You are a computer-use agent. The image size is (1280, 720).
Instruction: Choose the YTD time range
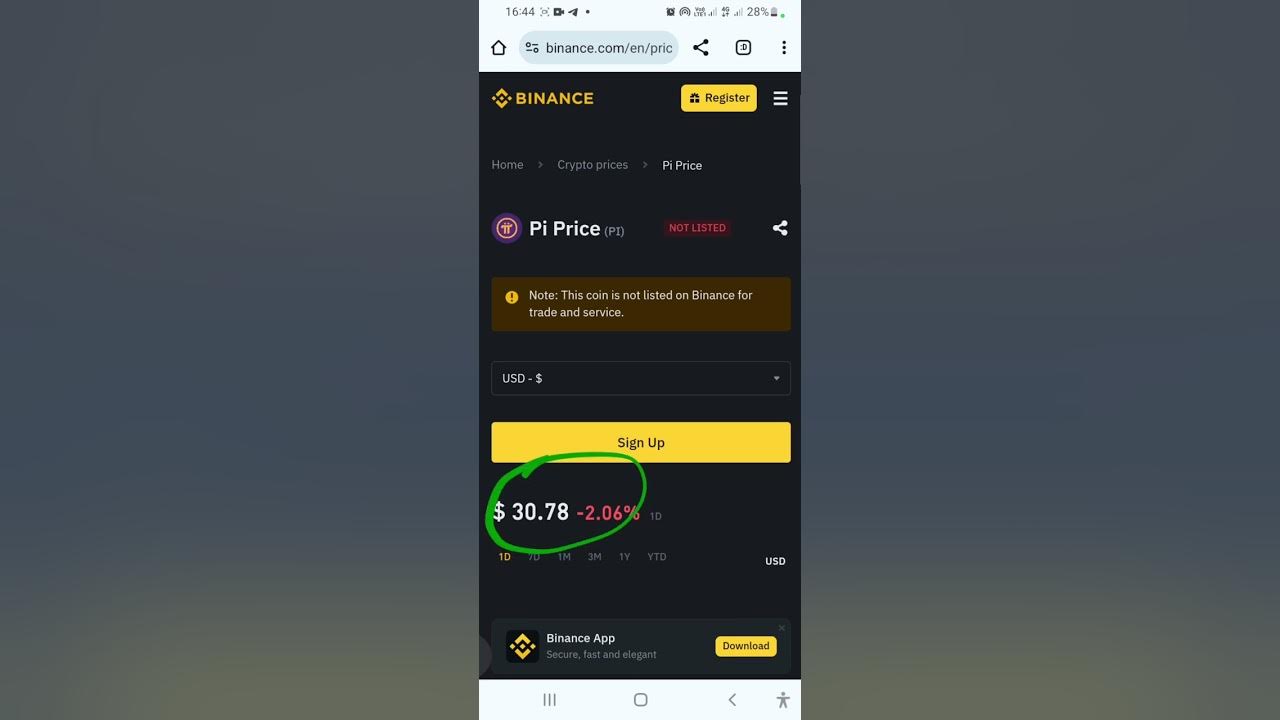pos(656,557)
